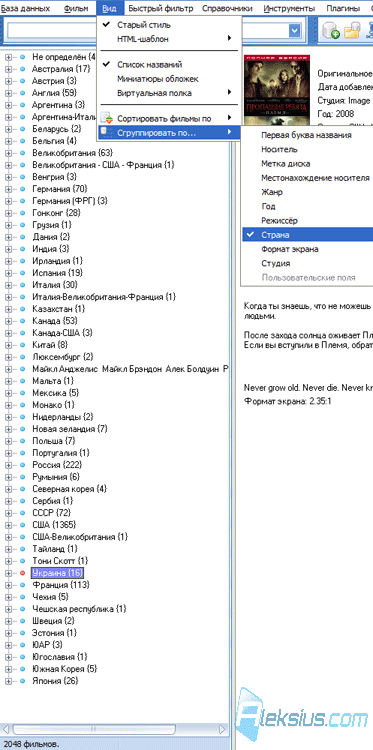The height and width of the screenshot is (750, 373).
Task: Select the Чешская республика (1) row
Action: 79,609
